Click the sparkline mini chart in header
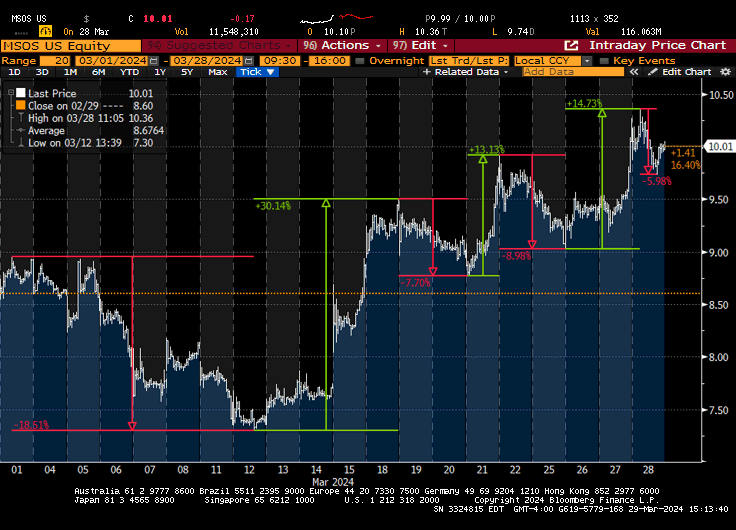 coord(336,19)
